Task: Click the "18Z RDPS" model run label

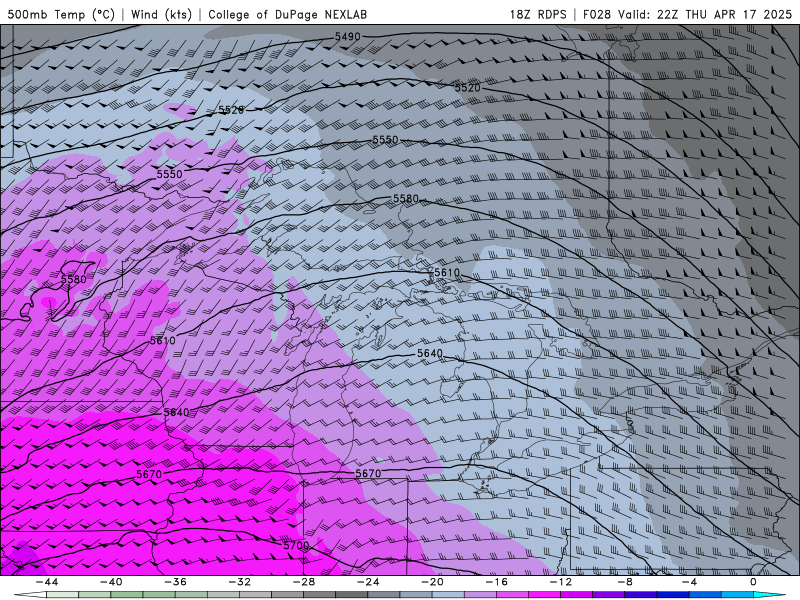Action: coord(538,14)
